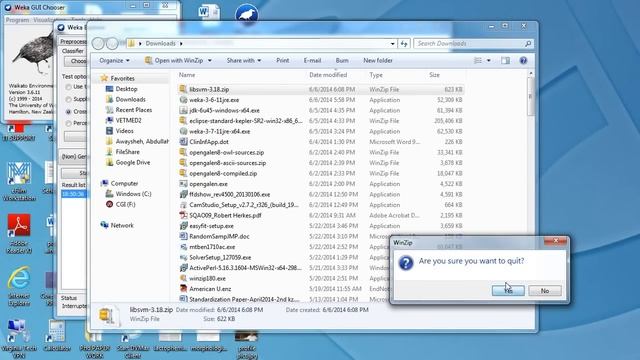Select Downloads in navigation pane

[x=130, y=99]
